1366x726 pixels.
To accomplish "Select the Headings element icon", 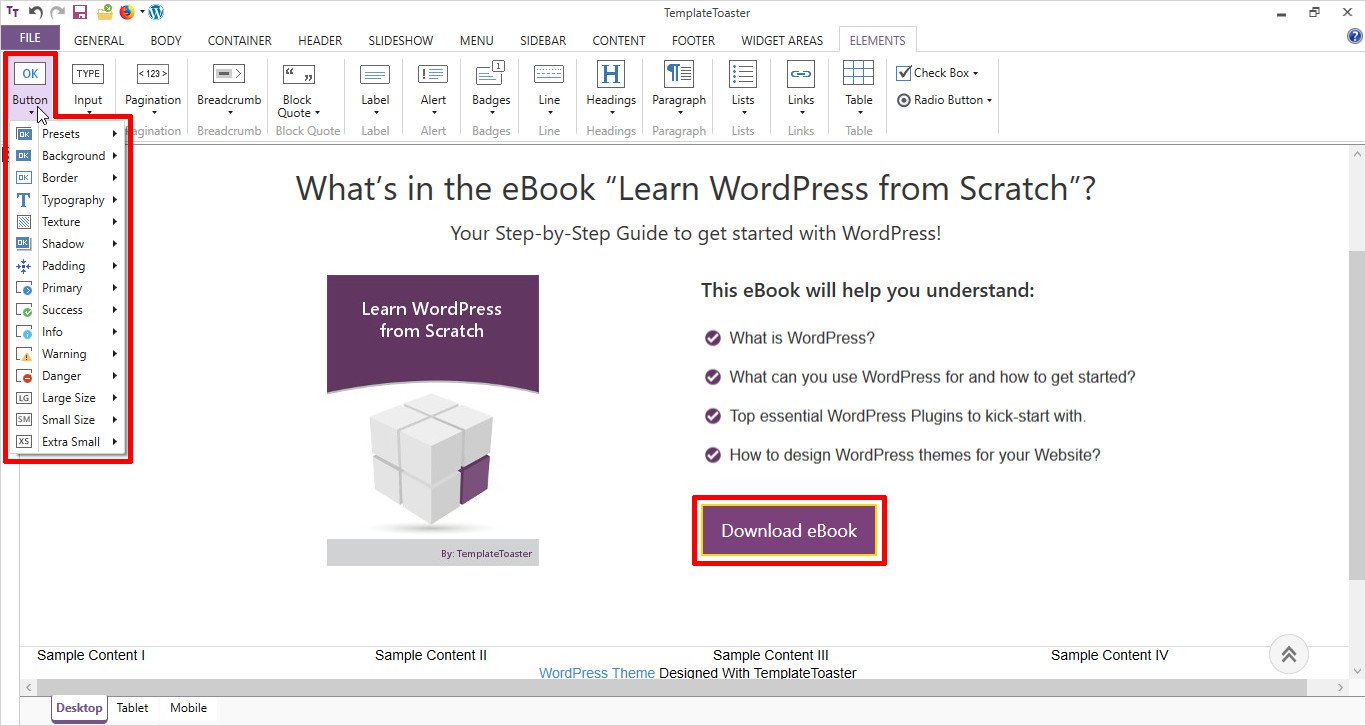I will (610, 76).
